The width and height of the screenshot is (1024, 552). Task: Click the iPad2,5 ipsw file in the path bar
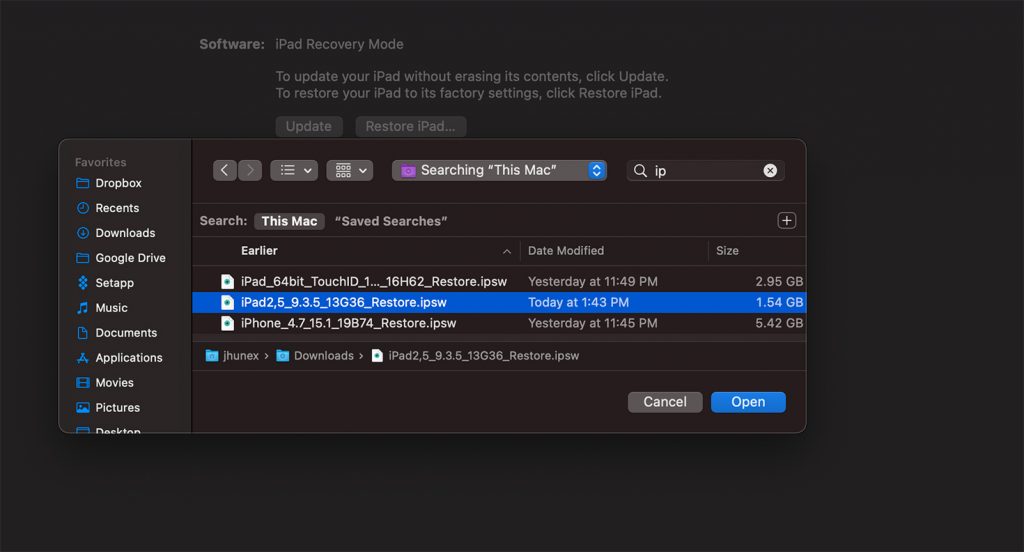click(x=475, y=356)
